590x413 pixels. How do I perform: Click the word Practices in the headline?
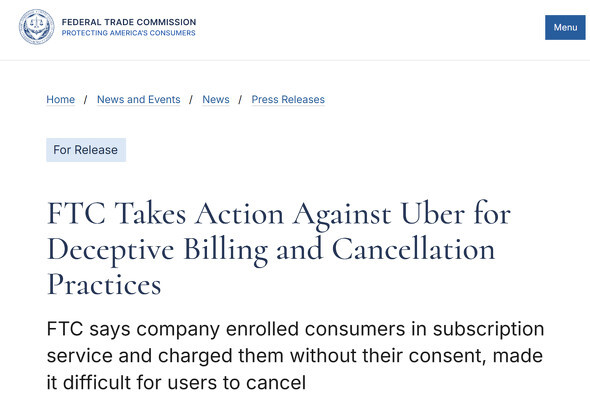[104, 285]
